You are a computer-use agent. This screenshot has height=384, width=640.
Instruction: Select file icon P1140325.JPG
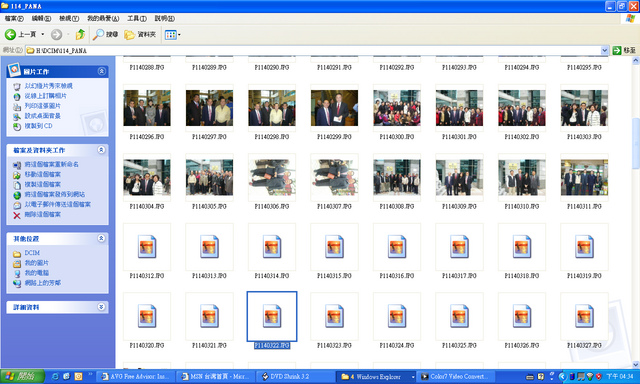click(459, 316)
